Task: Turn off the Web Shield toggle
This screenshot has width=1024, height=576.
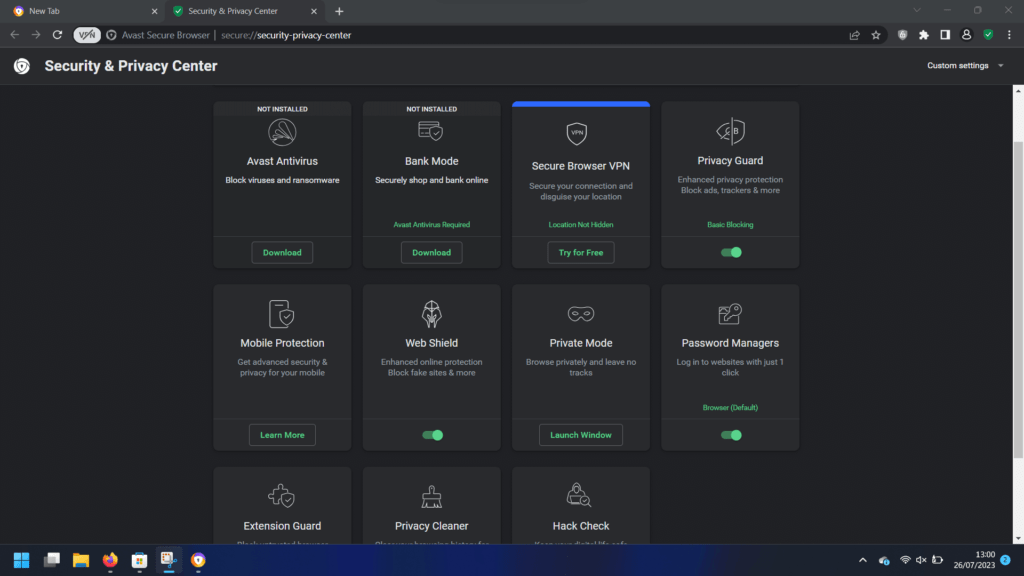Action: tap(432, 435)
